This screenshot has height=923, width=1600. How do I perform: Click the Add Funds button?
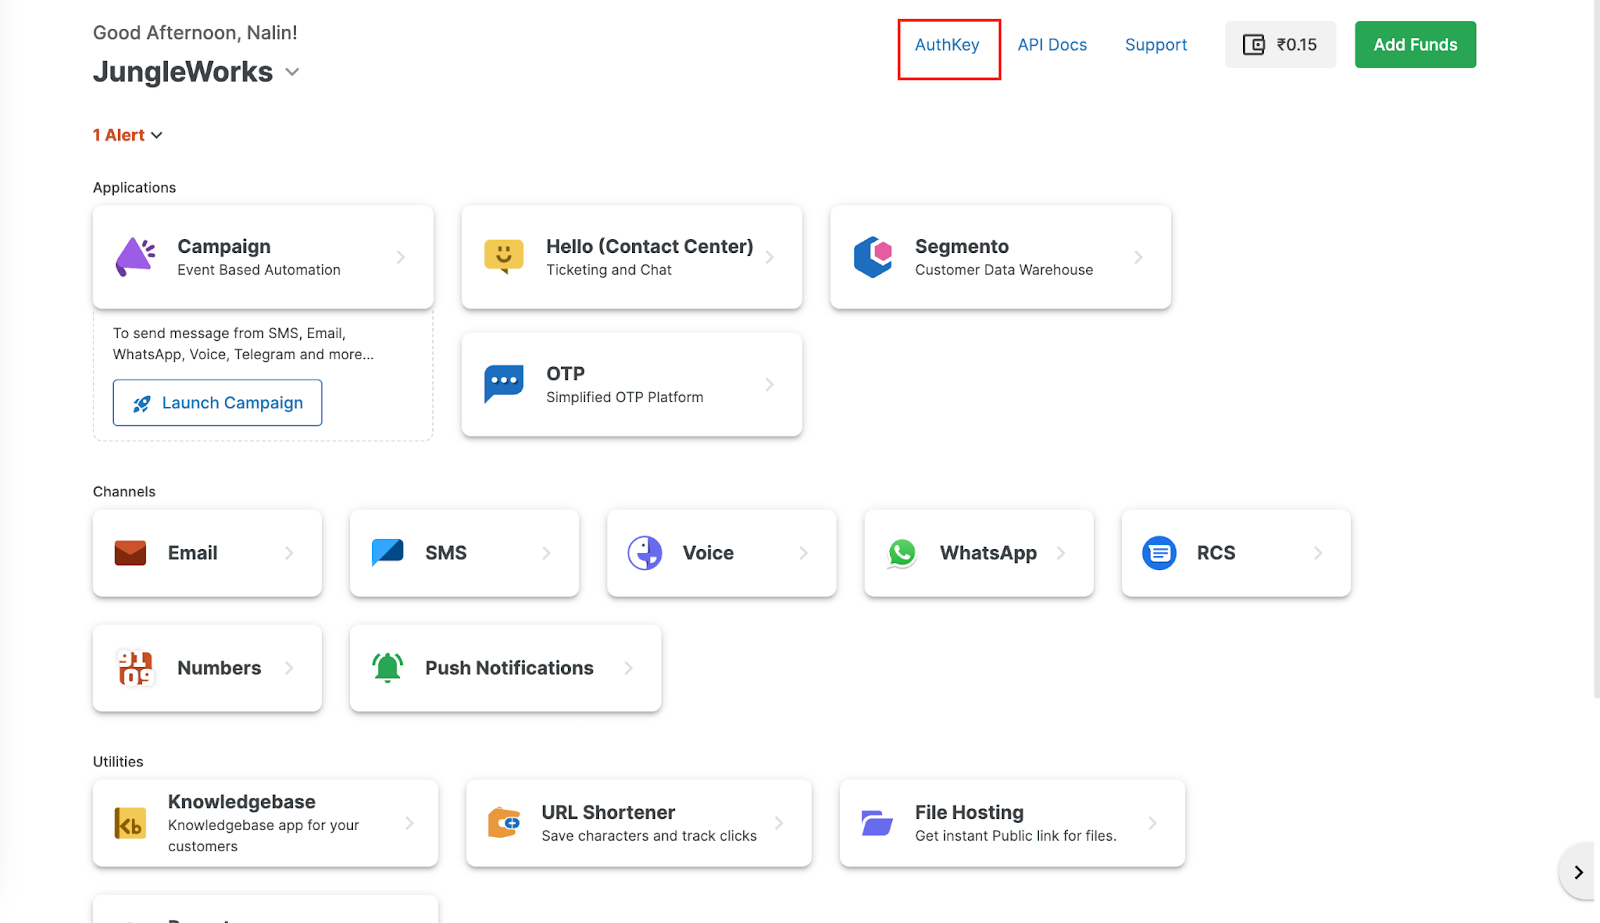[x=1415, y=45]
